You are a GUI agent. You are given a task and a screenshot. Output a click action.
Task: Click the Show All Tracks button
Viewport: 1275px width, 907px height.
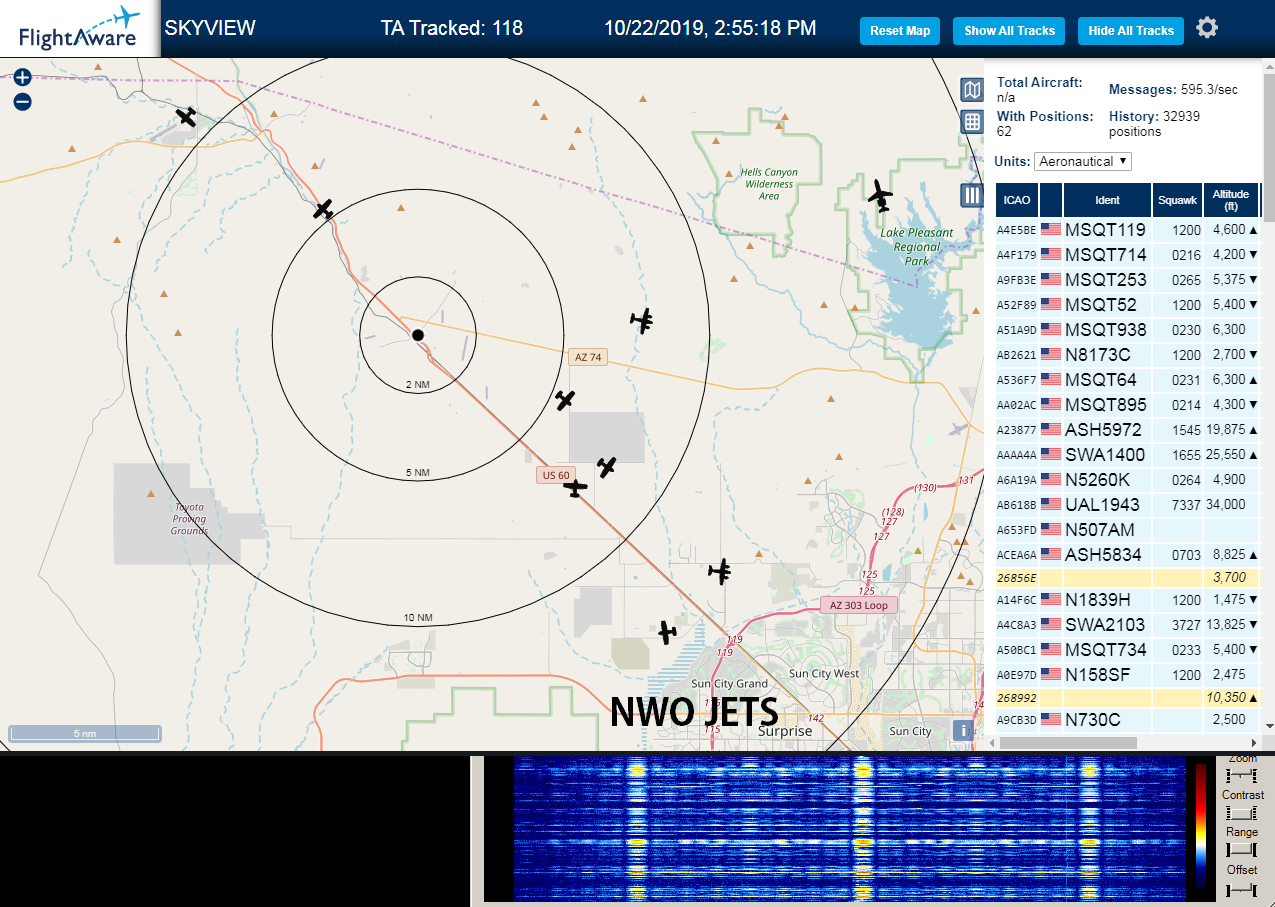point(1009,31)
